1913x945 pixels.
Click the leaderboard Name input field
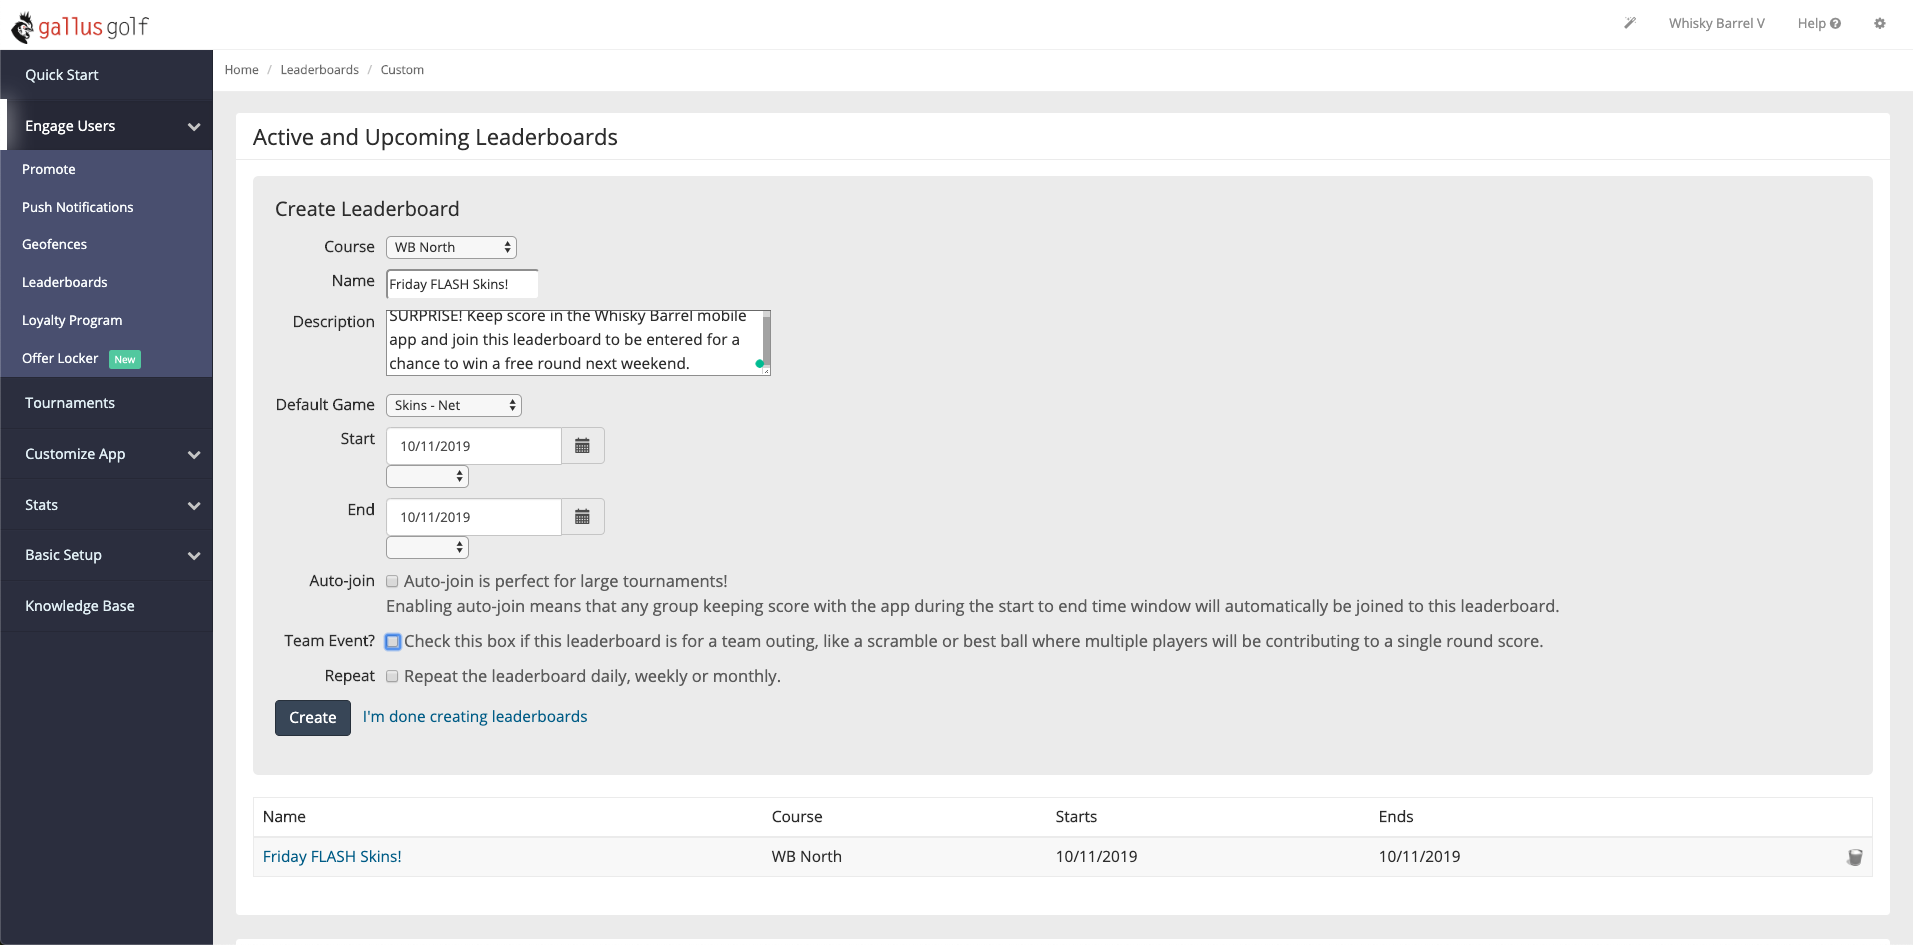pos(462,284)
